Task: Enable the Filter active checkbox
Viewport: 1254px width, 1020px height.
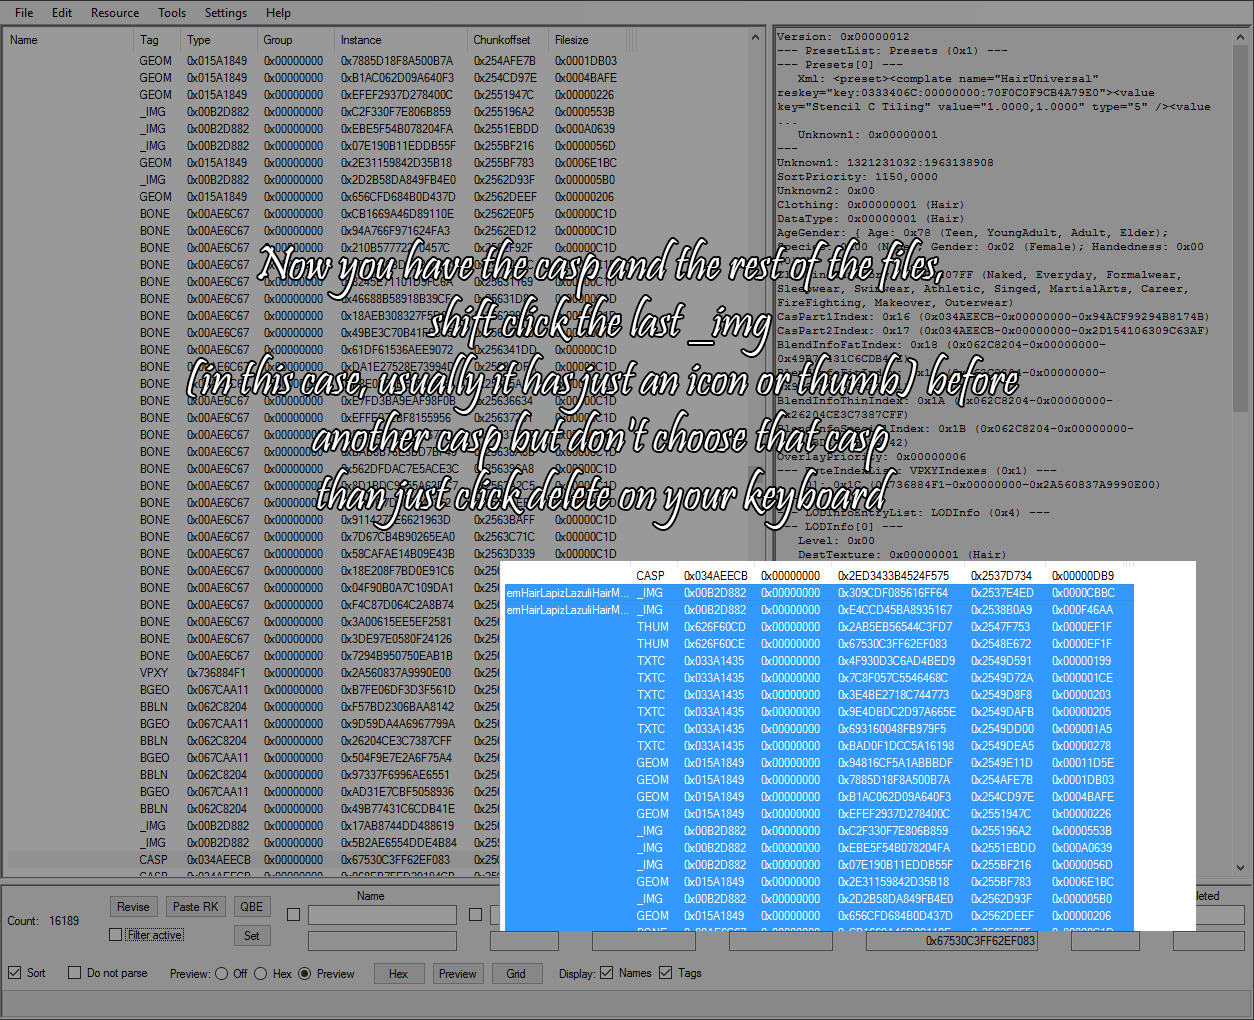Action: (116, 935)
